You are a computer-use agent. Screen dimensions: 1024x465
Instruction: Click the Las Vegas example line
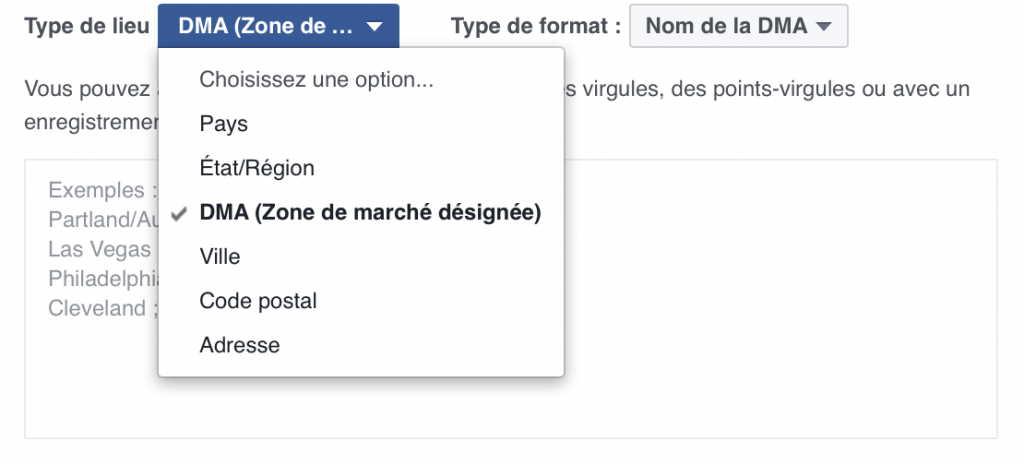[x=100, y=249]
